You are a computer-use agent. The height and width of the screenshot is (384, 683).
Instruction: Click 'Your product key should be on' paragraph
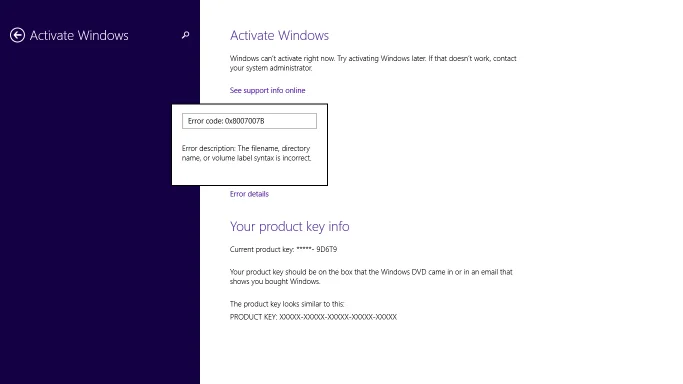[371, 276]
